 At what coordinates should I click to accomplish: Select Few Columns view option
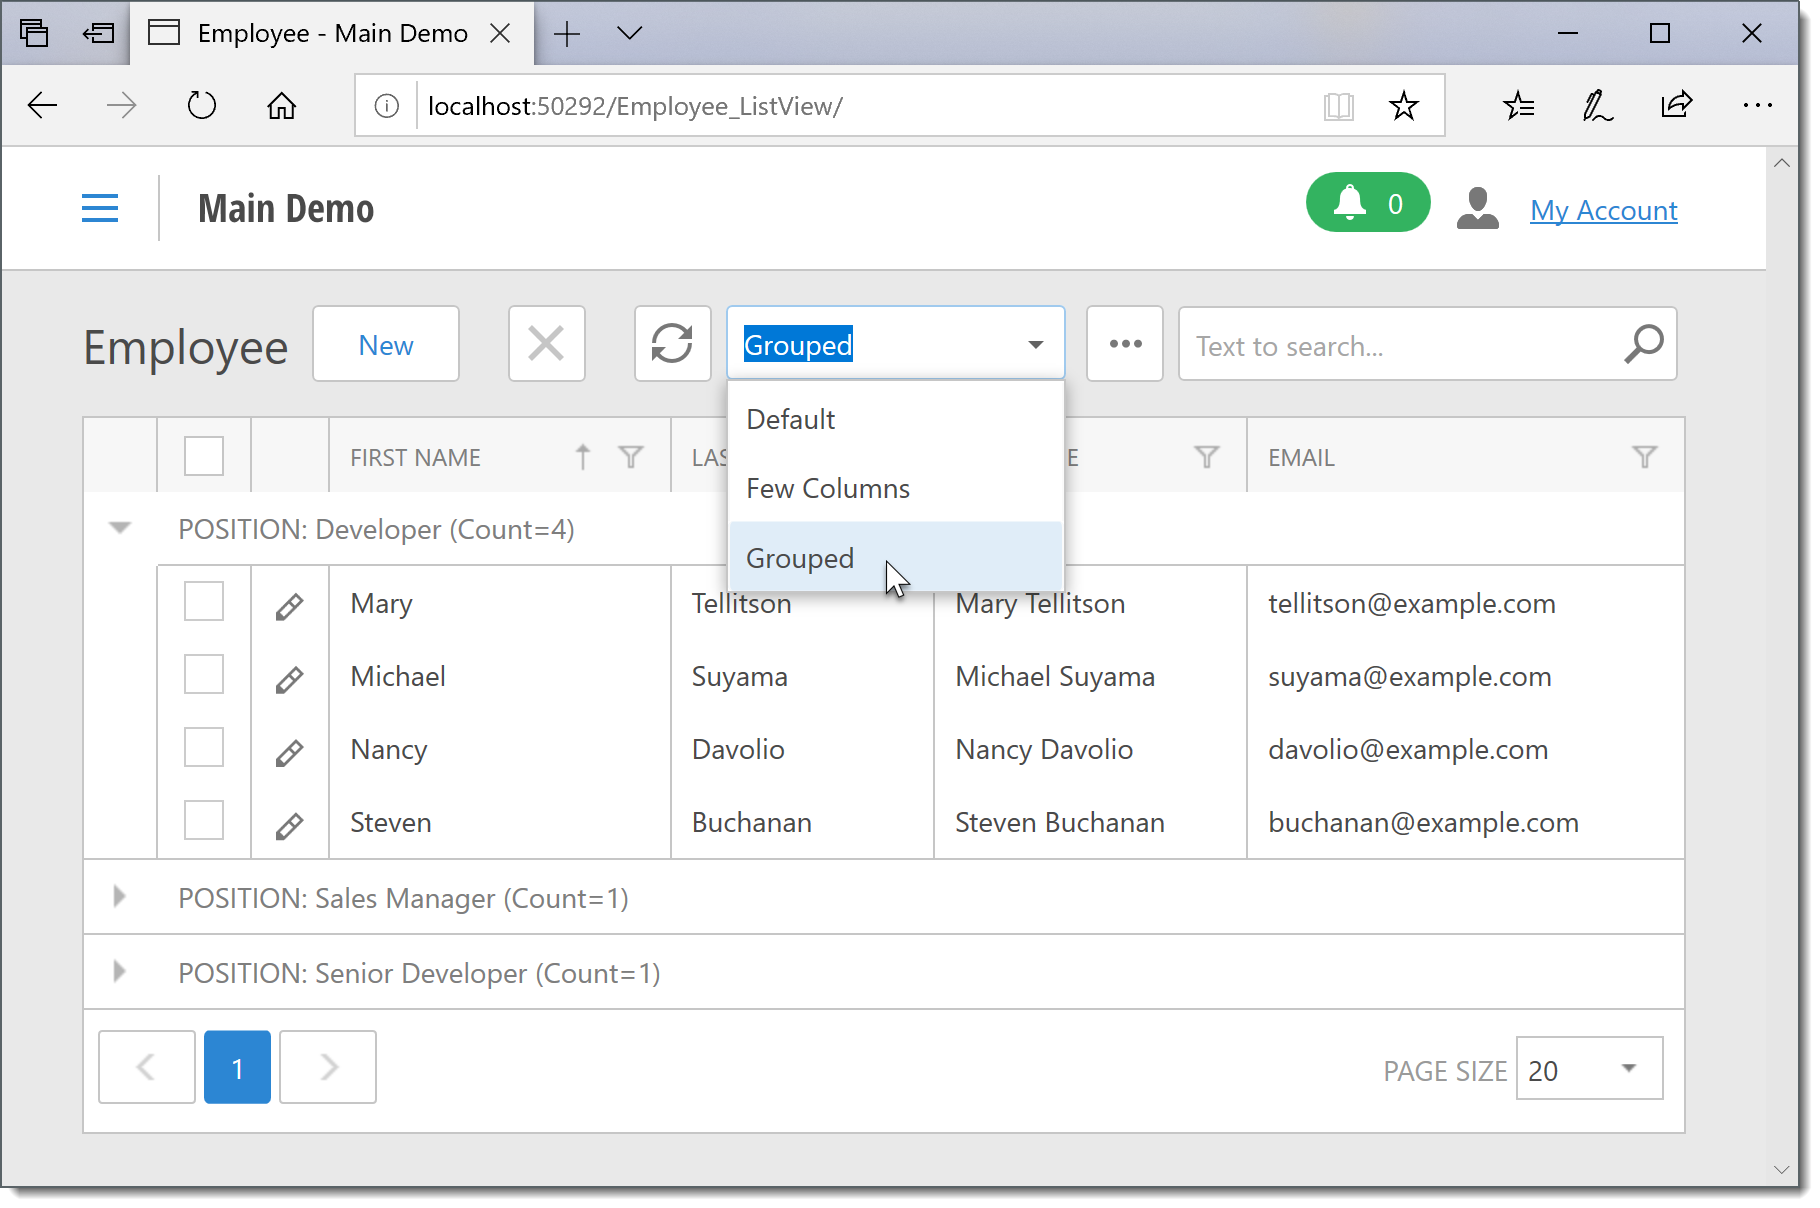click(828, 488)
